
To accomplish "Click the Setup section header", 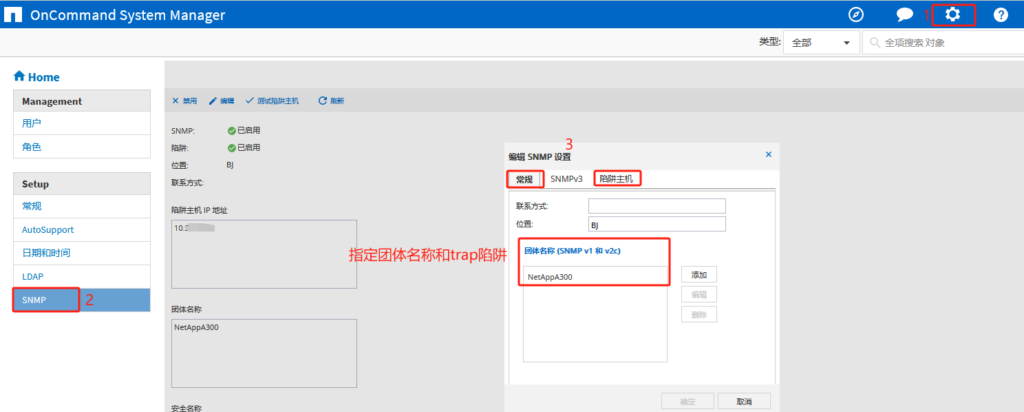I will click(x=82, y=184).
